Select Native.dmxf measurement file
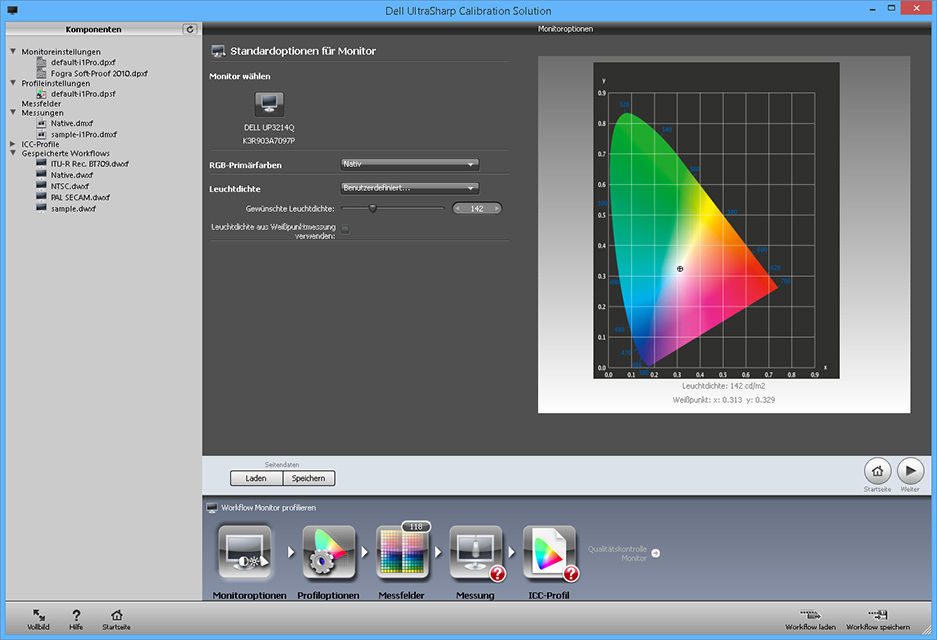The height and width of the screenshot is (640, 937). pyautogui.click(x=72, y=123)
